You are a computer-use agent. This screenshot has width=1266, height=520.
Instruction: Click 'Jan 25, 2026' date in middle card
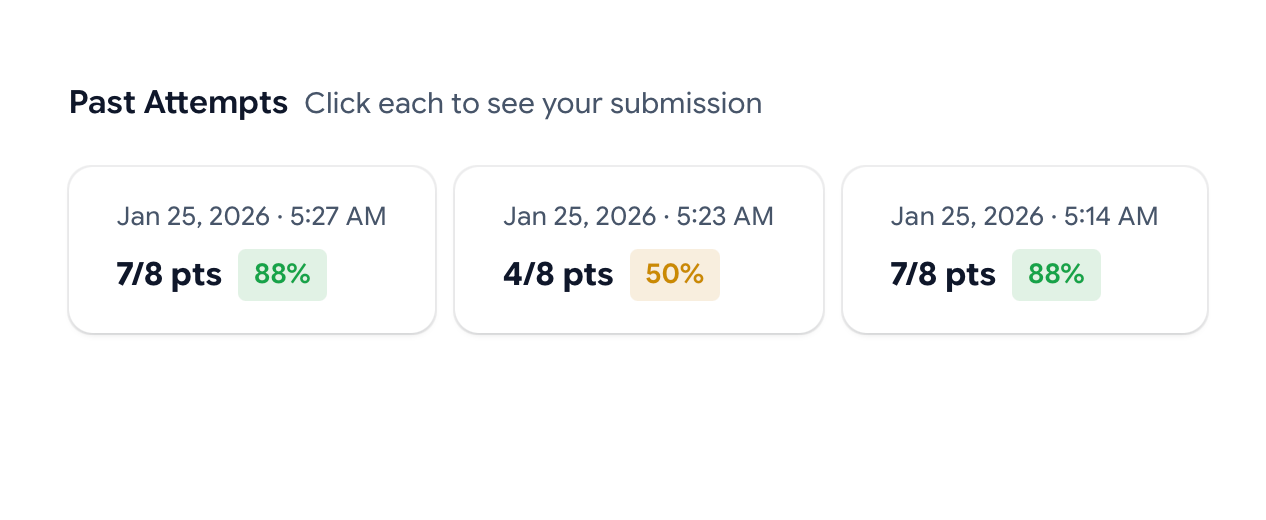(x=580, y=216)
